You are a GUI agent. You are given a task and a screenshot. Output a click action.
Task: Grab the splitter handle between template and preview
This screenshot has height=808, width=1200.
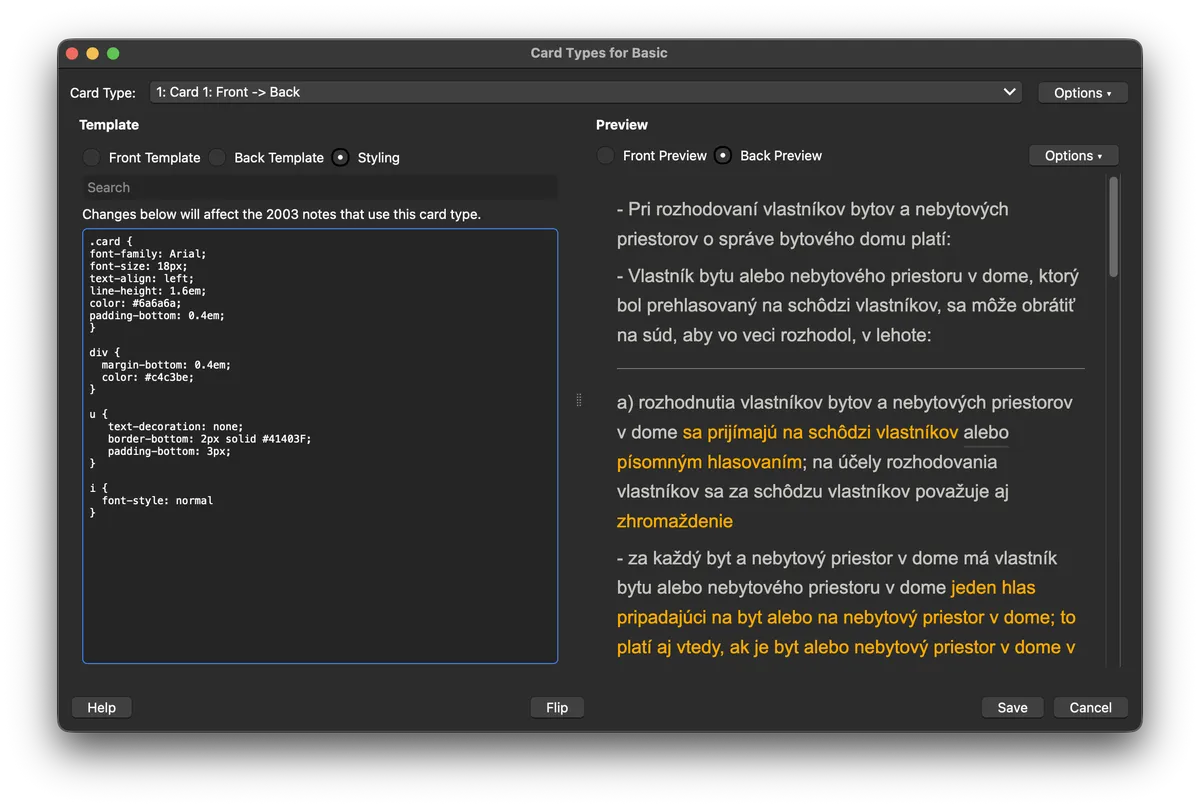click(x=578, y=400)
